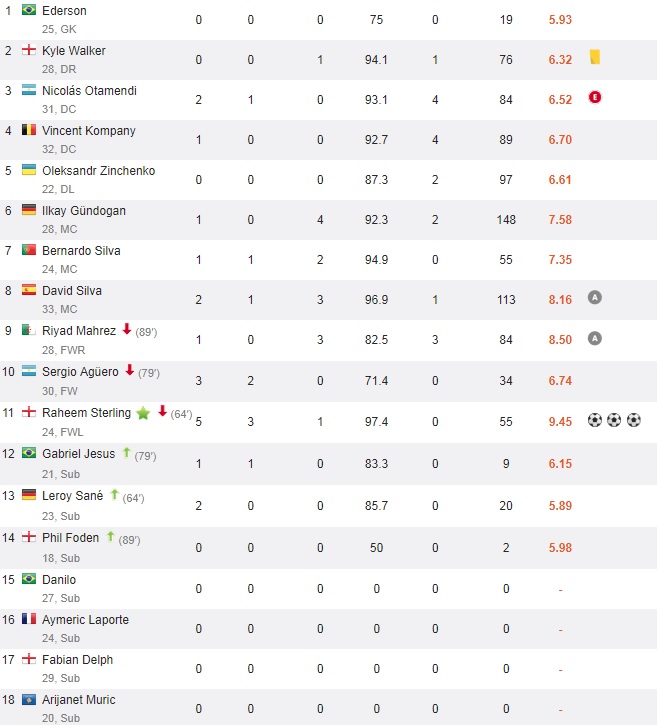
Task: Click David Silva's assist icon
Action: 594,298
